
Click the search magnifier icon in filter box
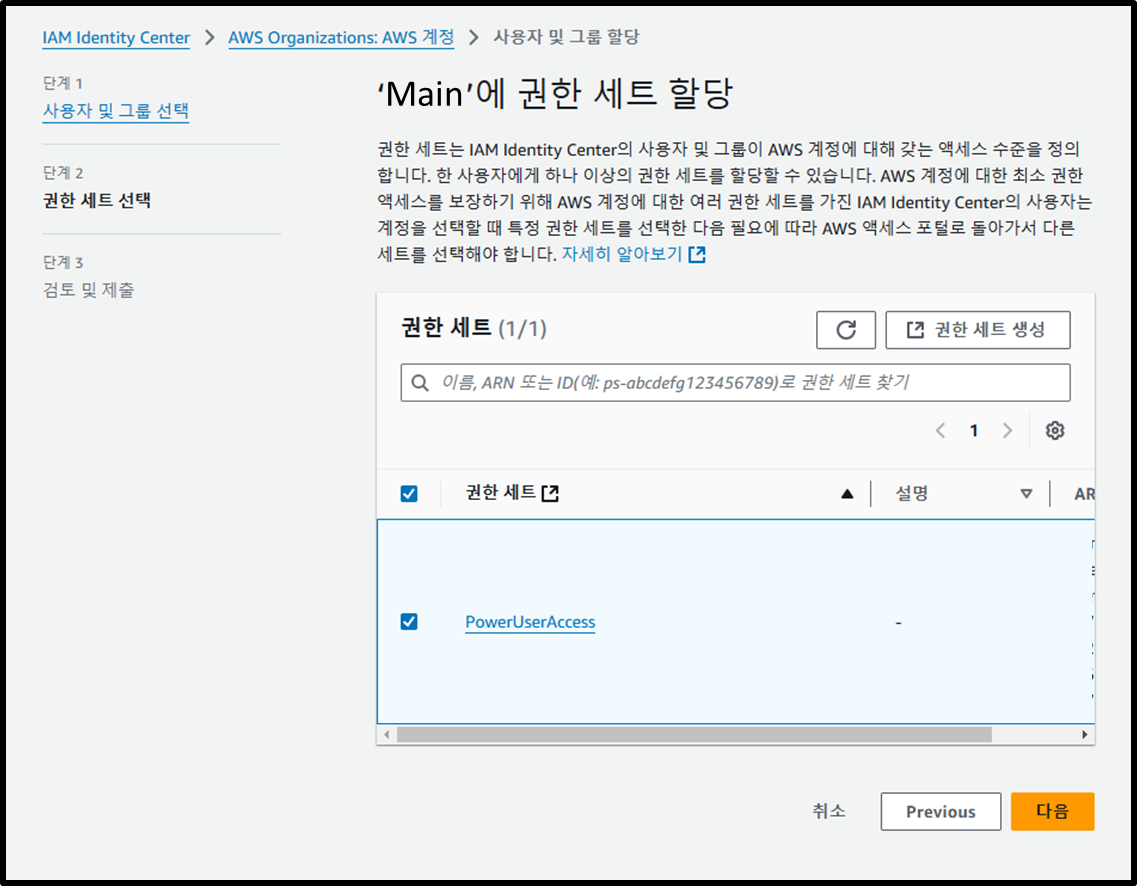click(x=420, y=383)
